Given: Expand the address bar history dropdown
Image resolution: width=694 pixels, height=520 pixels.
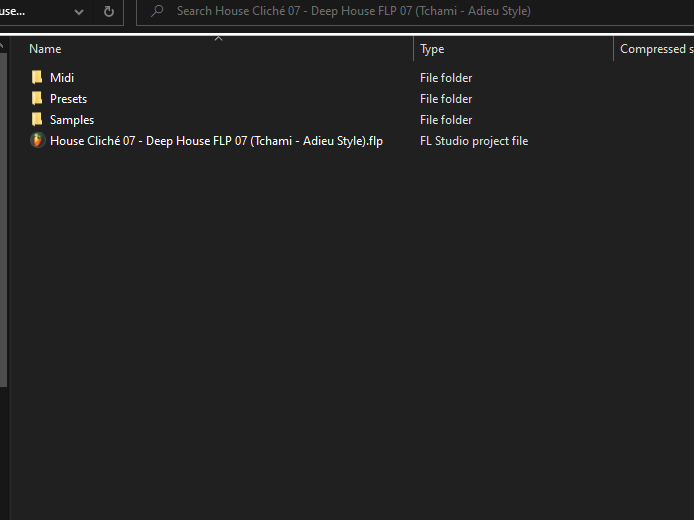Looking at the screenshot, I should point(79,12).
